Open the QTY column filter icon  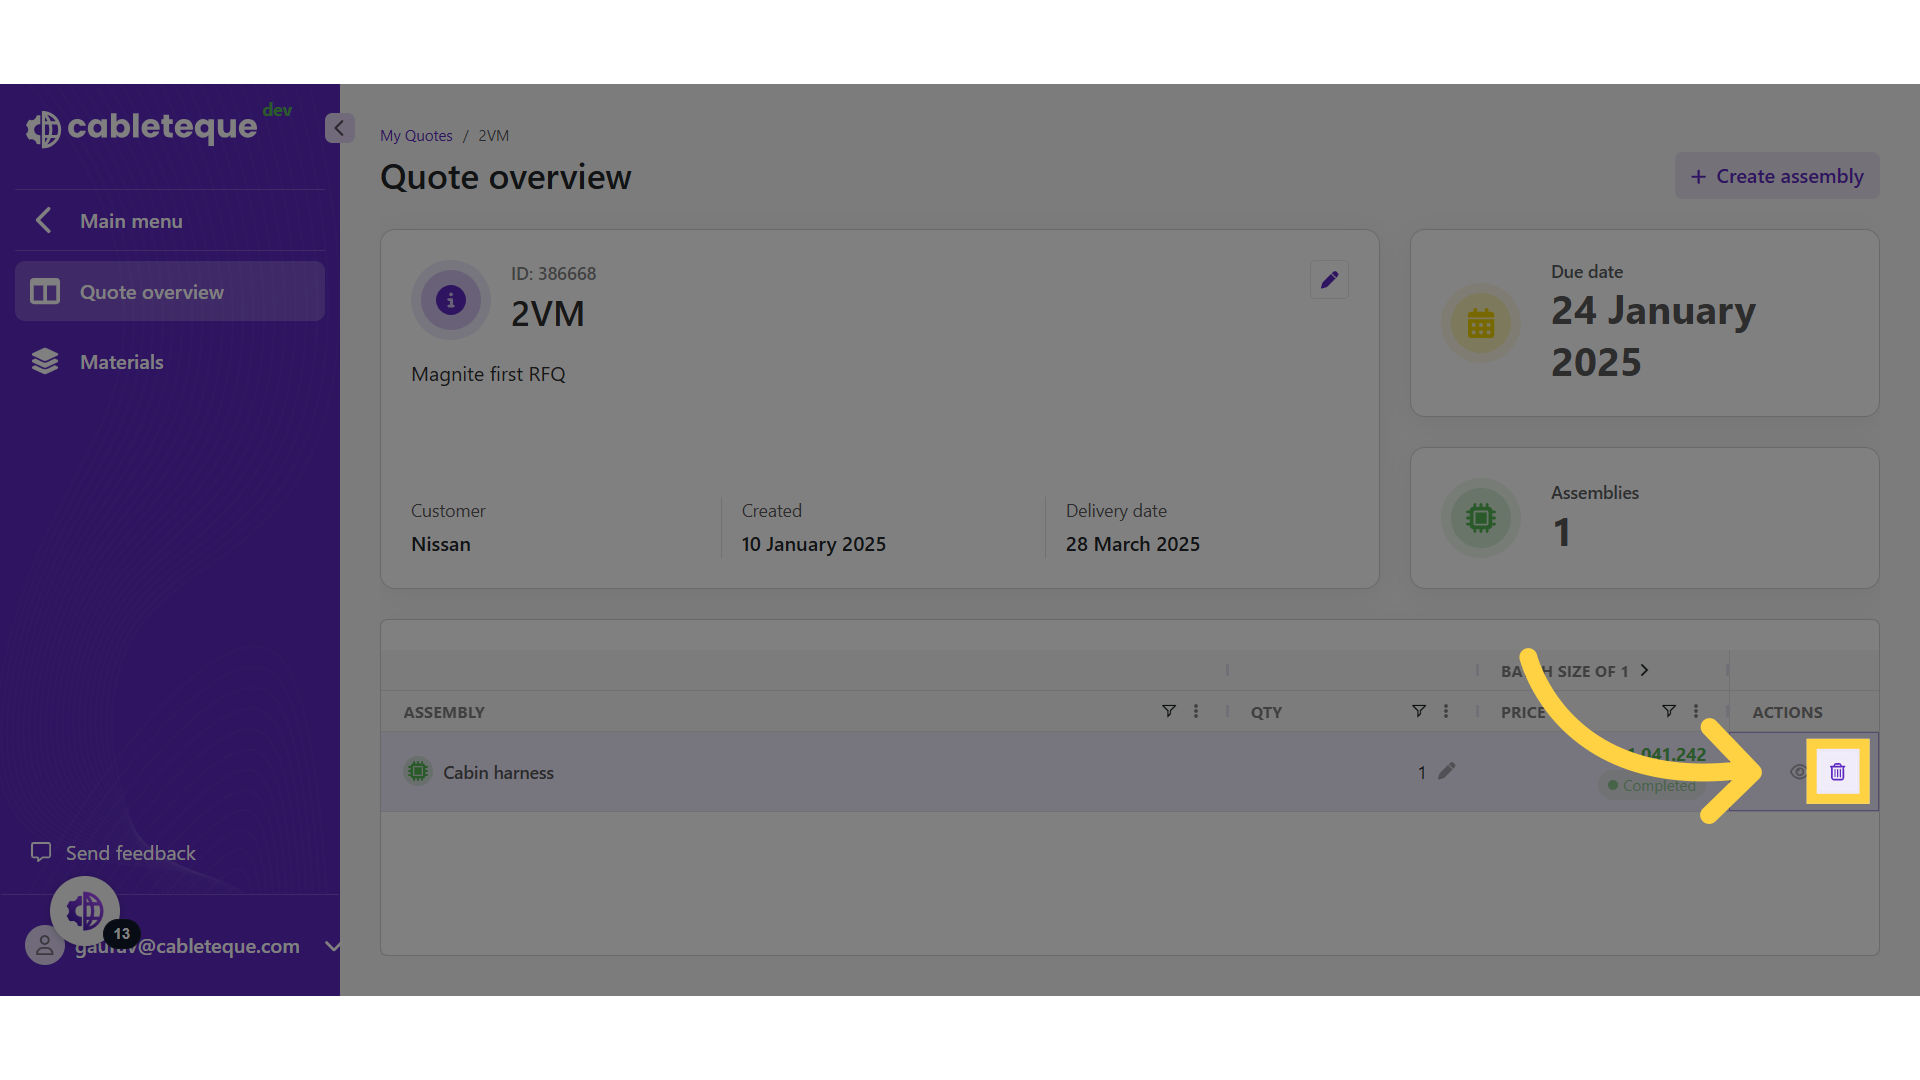[1418, 711]
